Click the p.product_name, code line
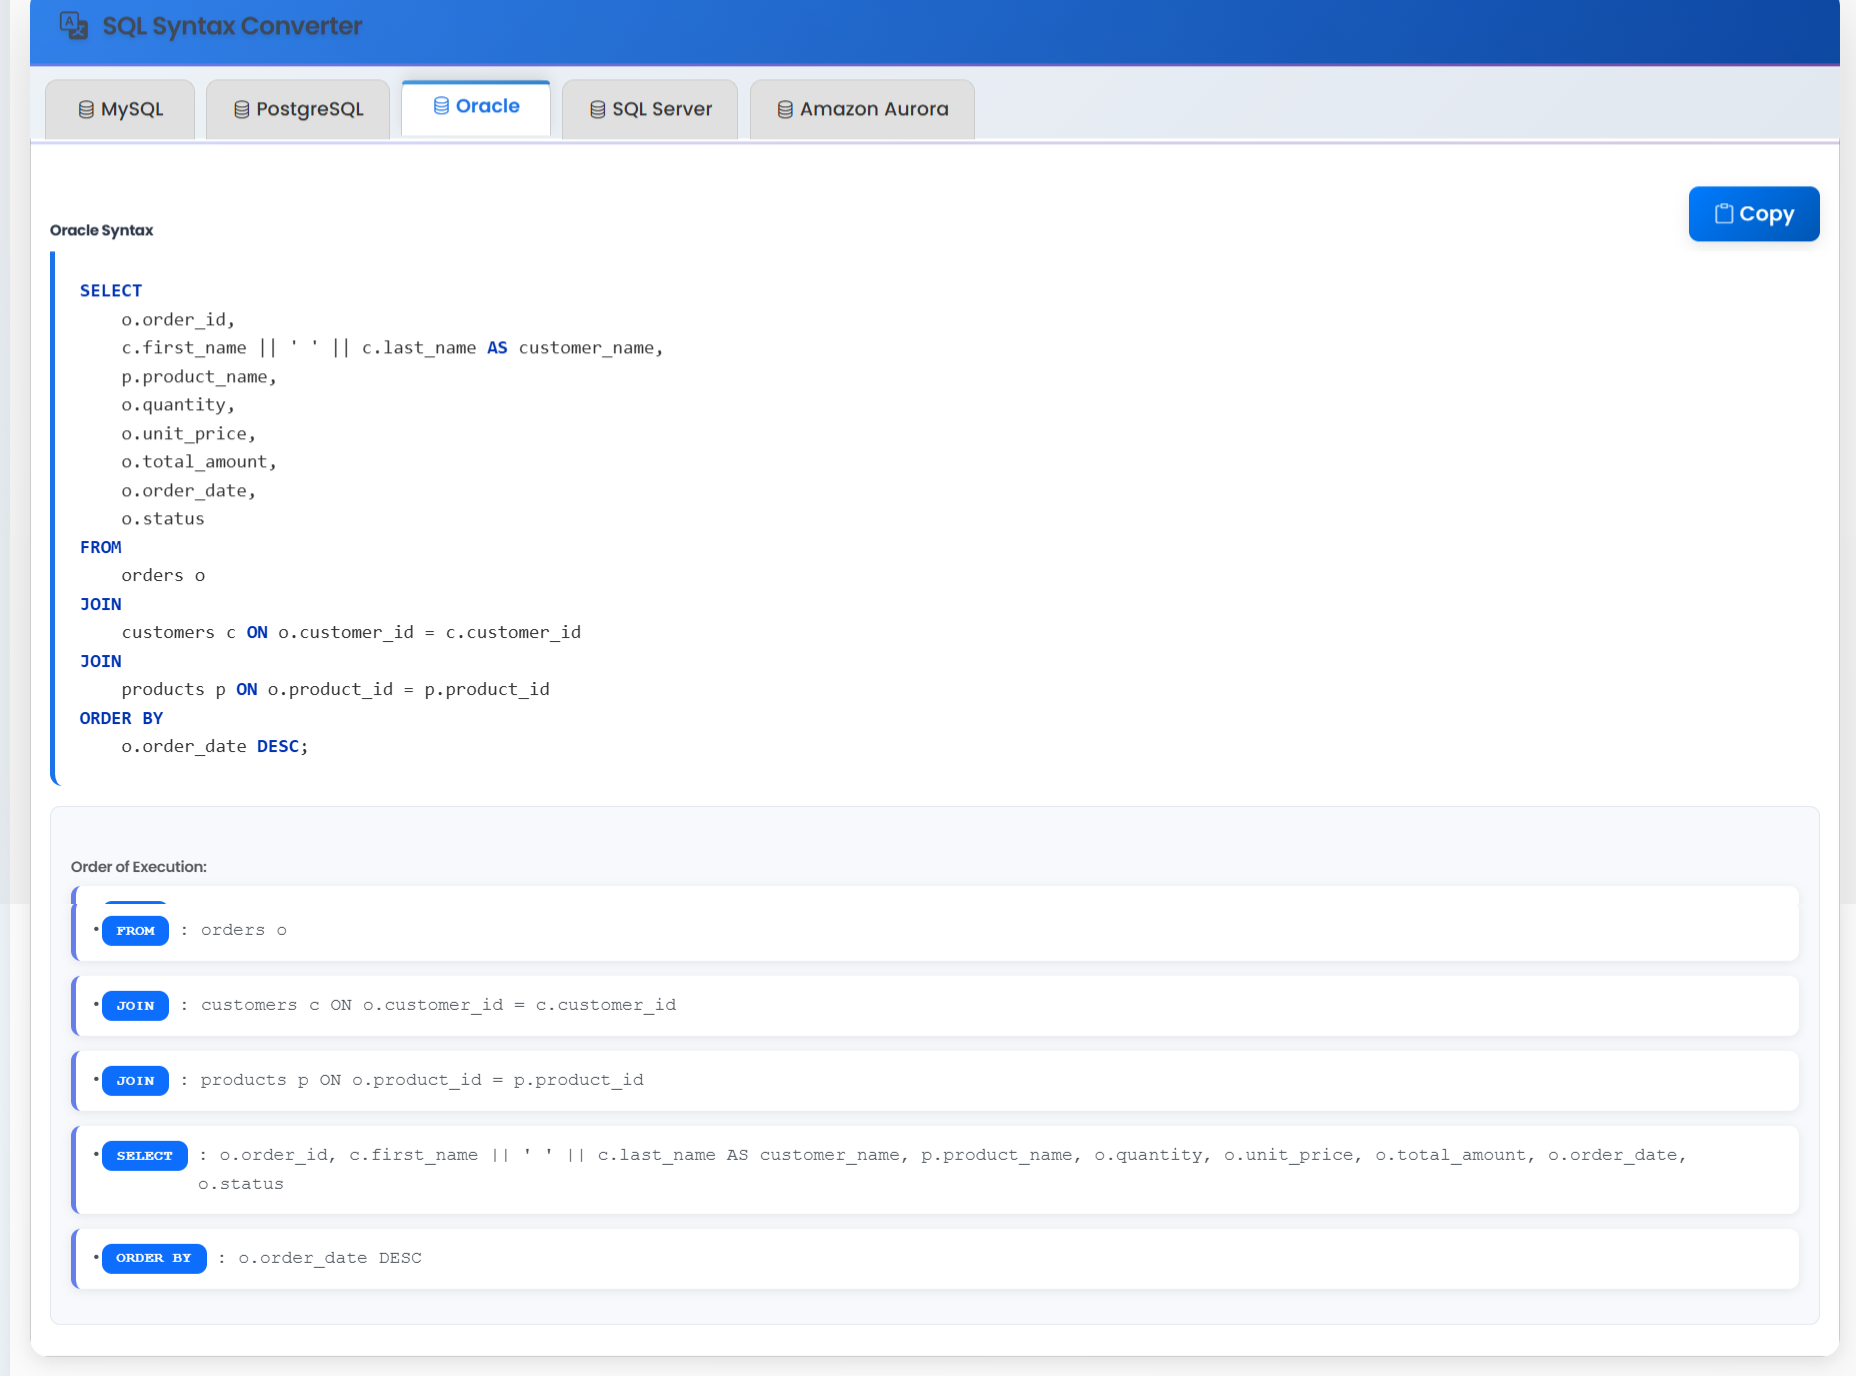 point(199,376)
